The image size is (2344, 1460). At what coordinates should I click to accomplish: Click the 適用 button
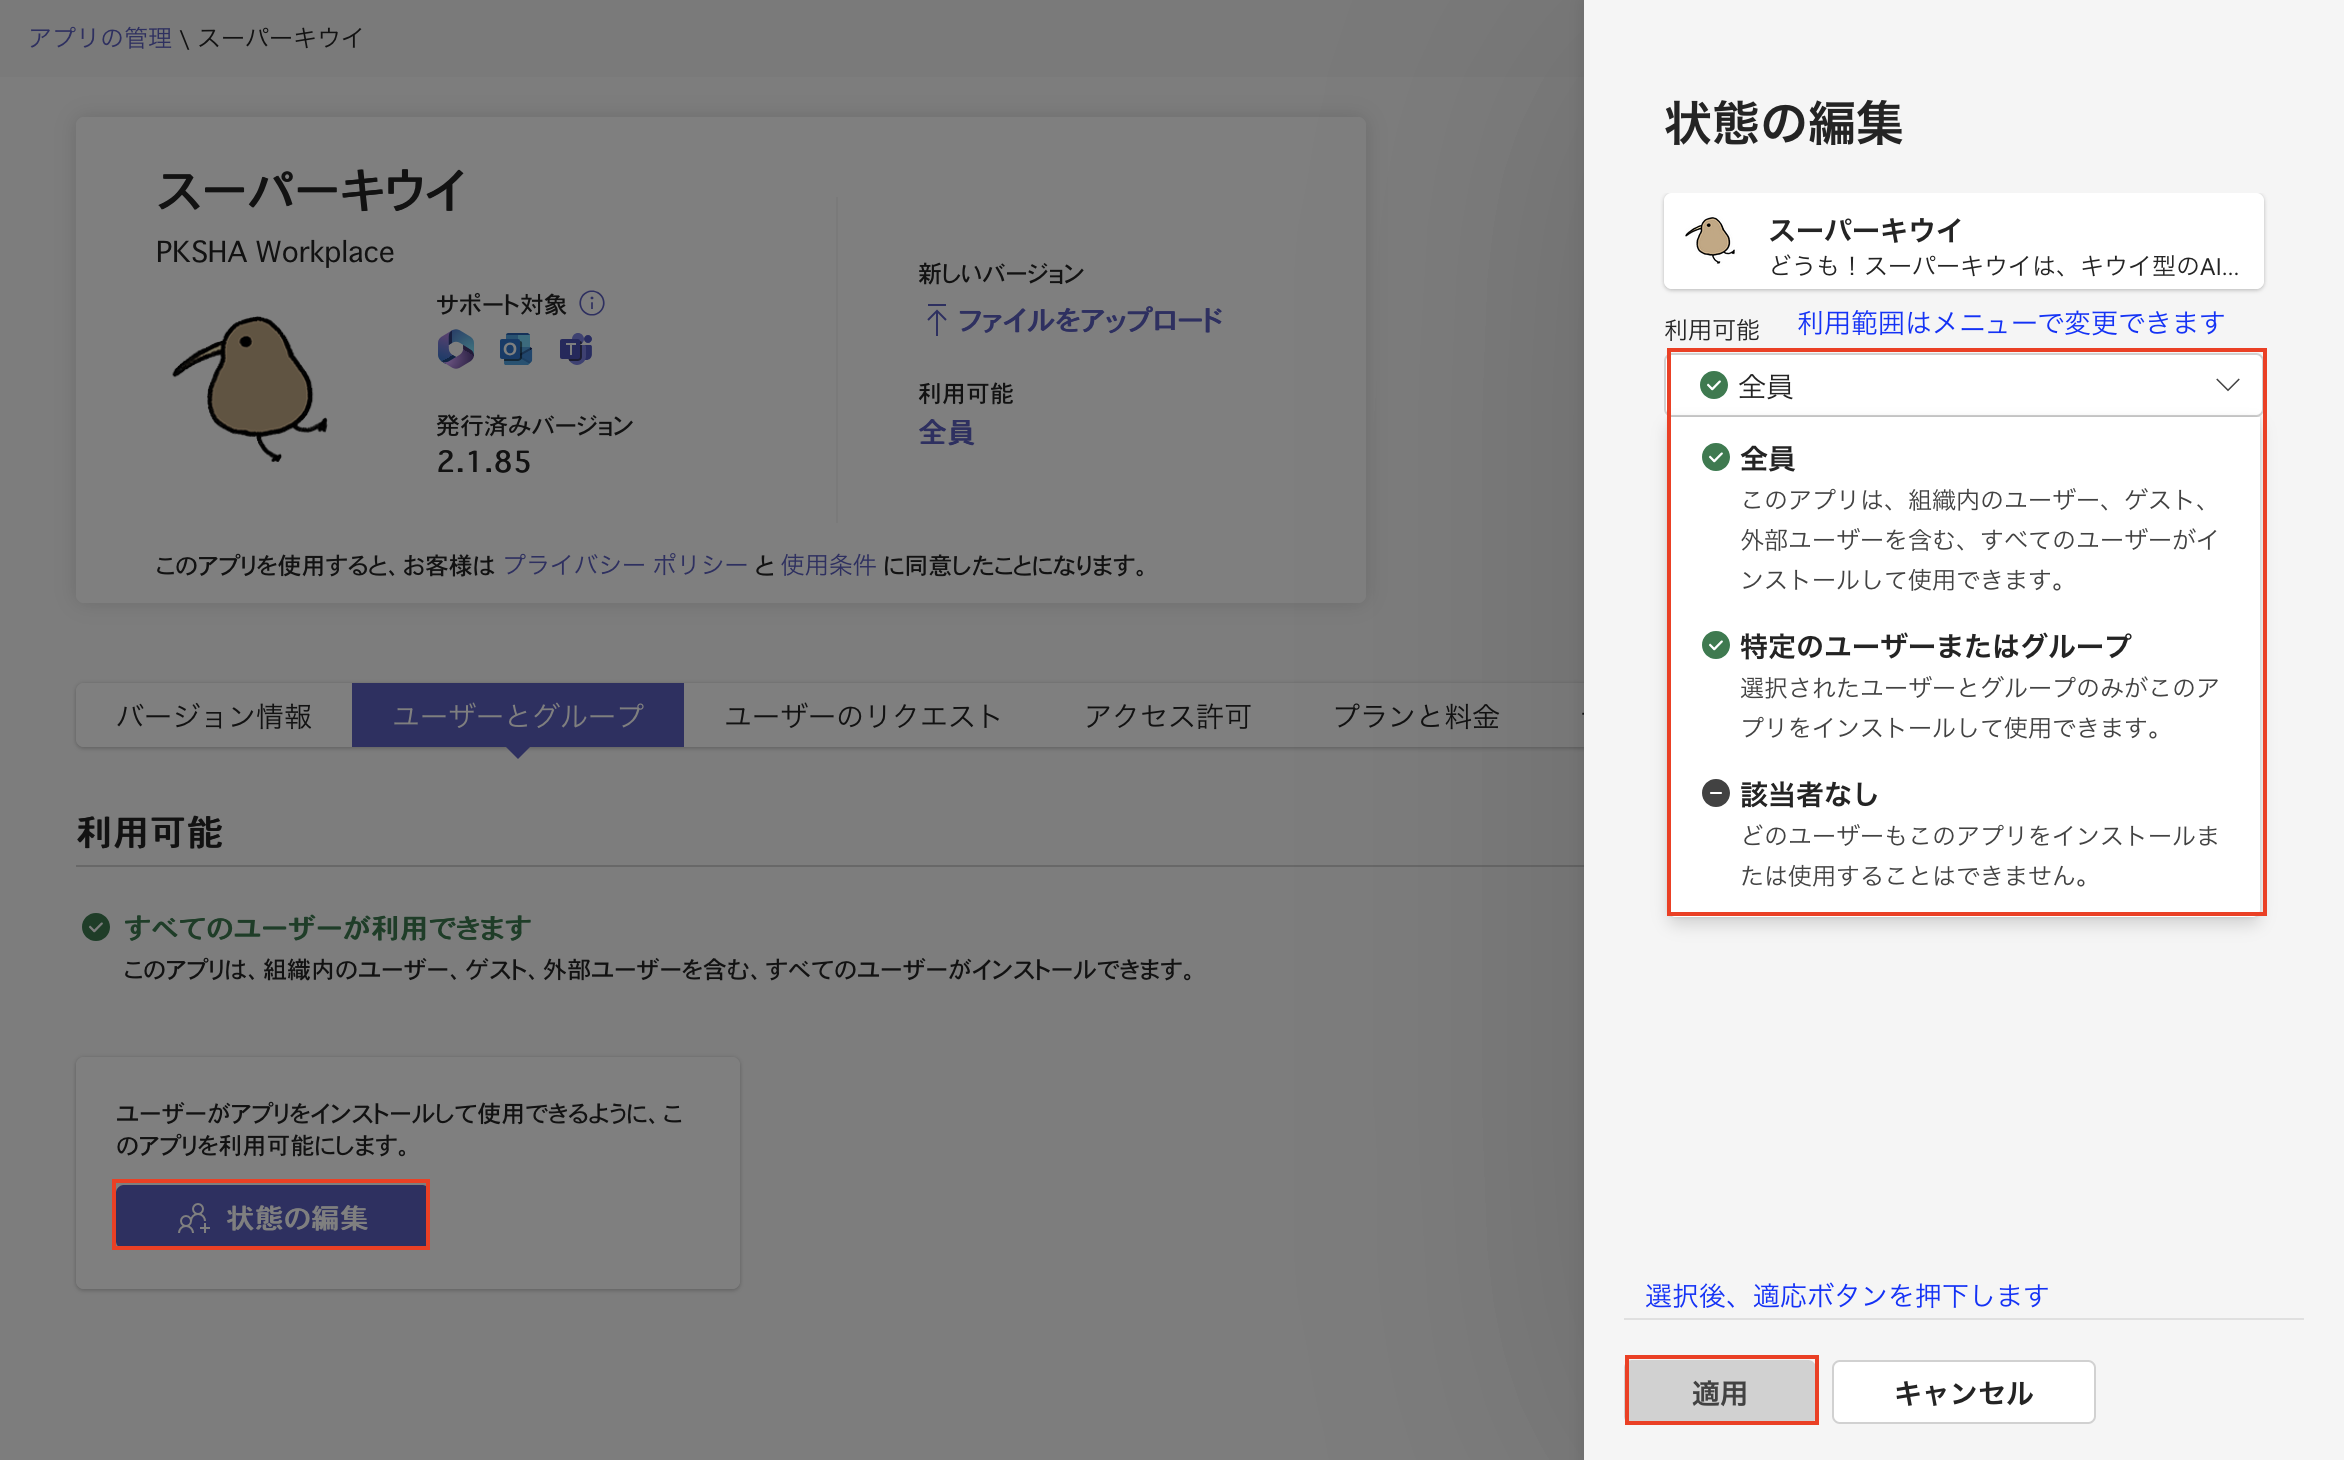click(x=1720, y=1392)
